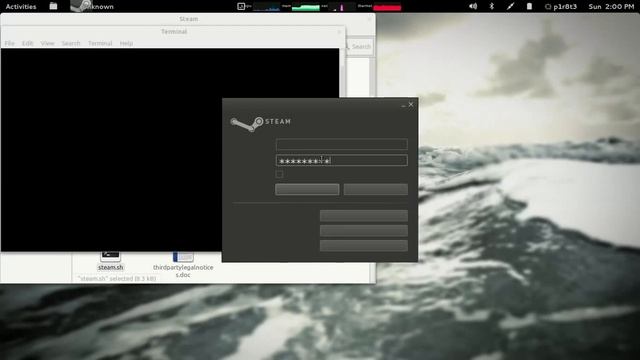The image size is (640, 360).
Task: Select the steam.sh file icon
Action: 110,257
